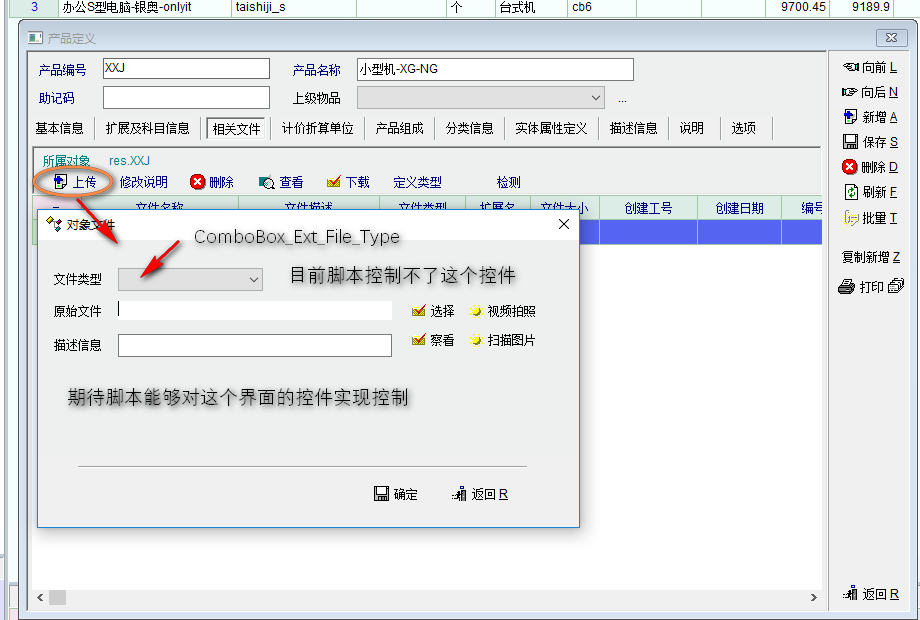Open the 产品组成 tab
The image size is (920, 620).
399,128
